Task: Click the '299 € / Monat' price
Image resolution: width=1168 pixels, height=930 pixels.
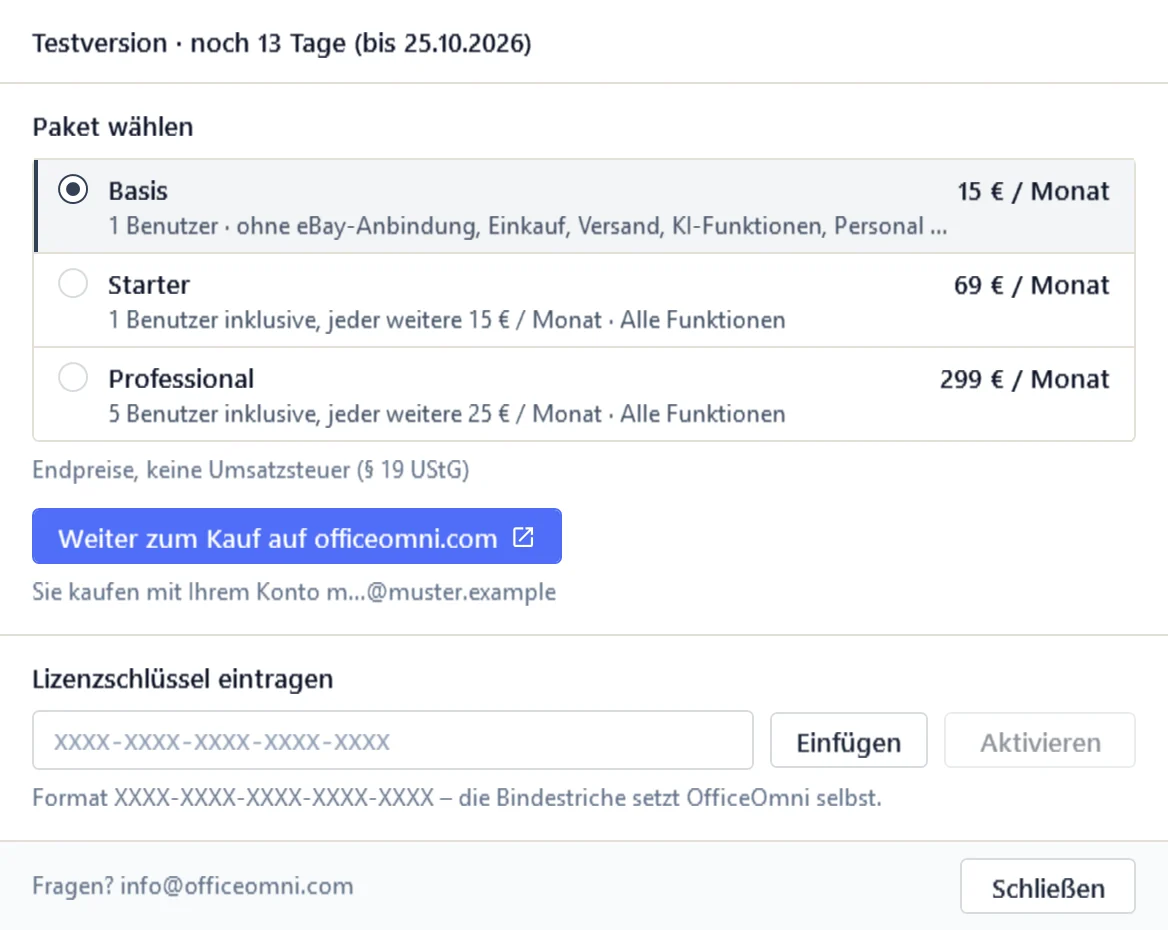Action: pyautogui.click(x=1024, y=379)
